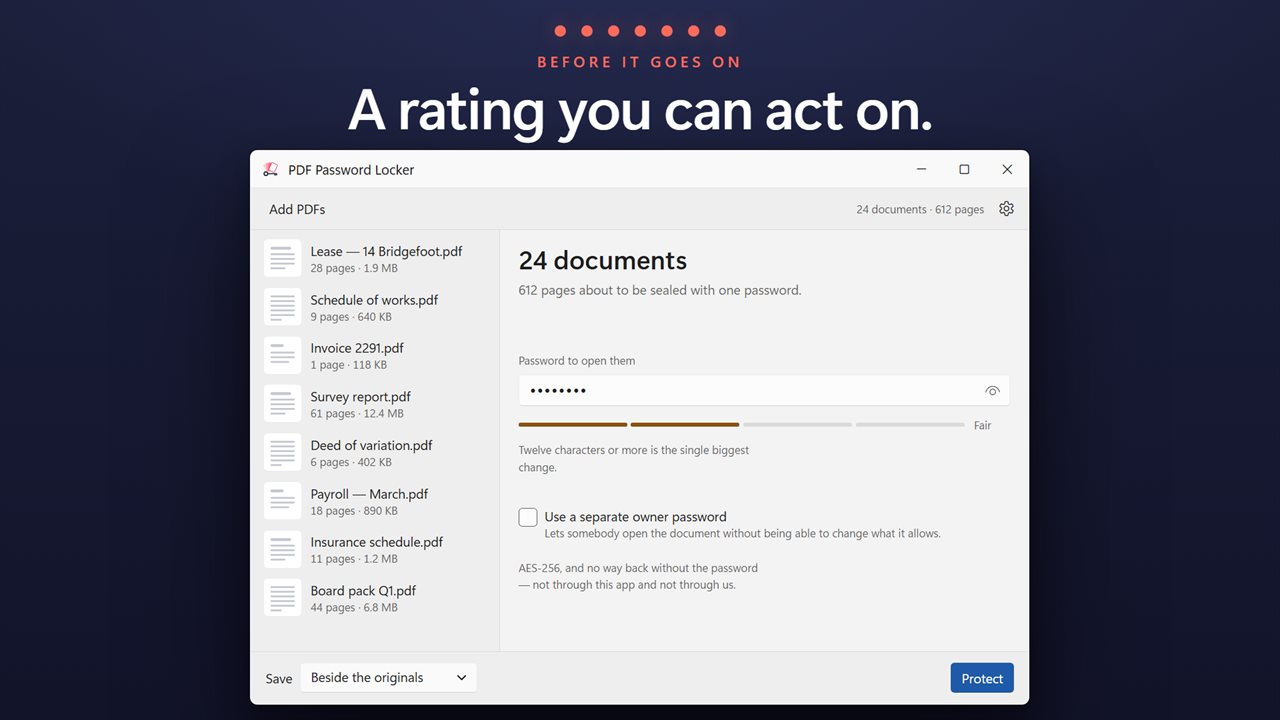Enable Use a separate owner password

528,517
